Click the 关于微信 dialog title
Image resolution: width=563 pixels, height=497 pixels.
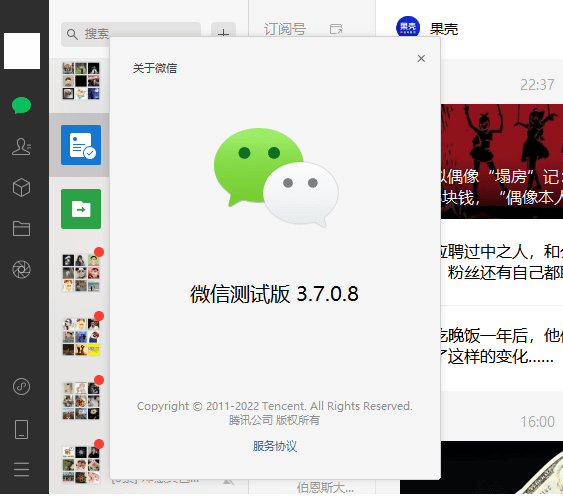pos(155,68)
